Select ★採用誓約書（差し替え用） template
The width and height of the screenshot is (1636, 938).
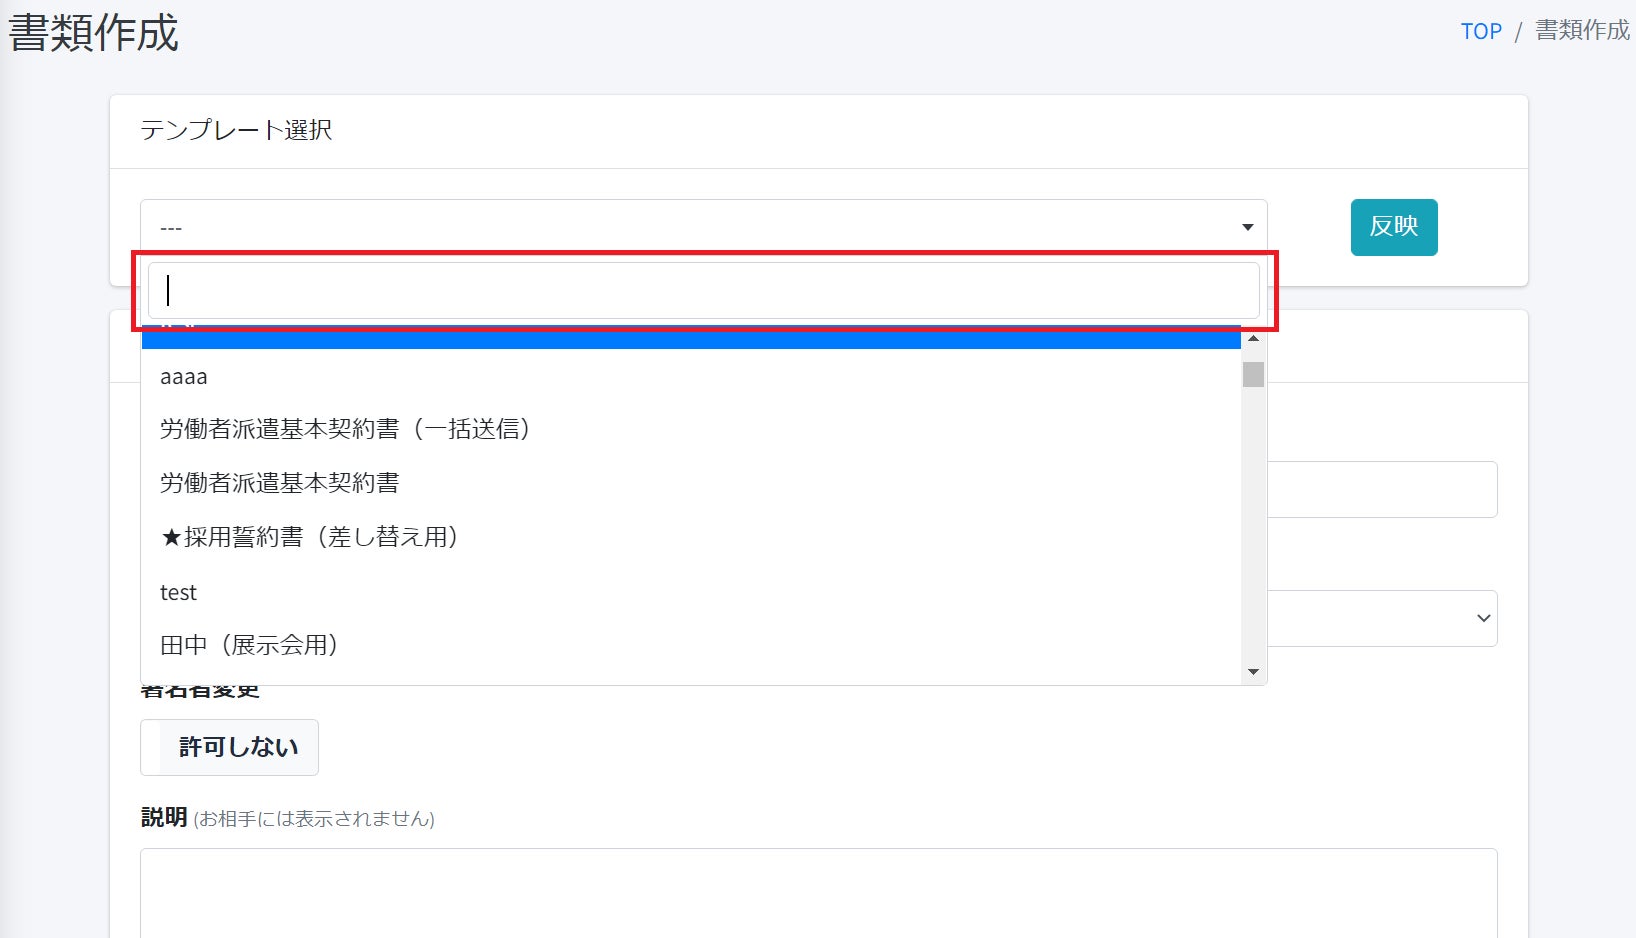(309, 537)
